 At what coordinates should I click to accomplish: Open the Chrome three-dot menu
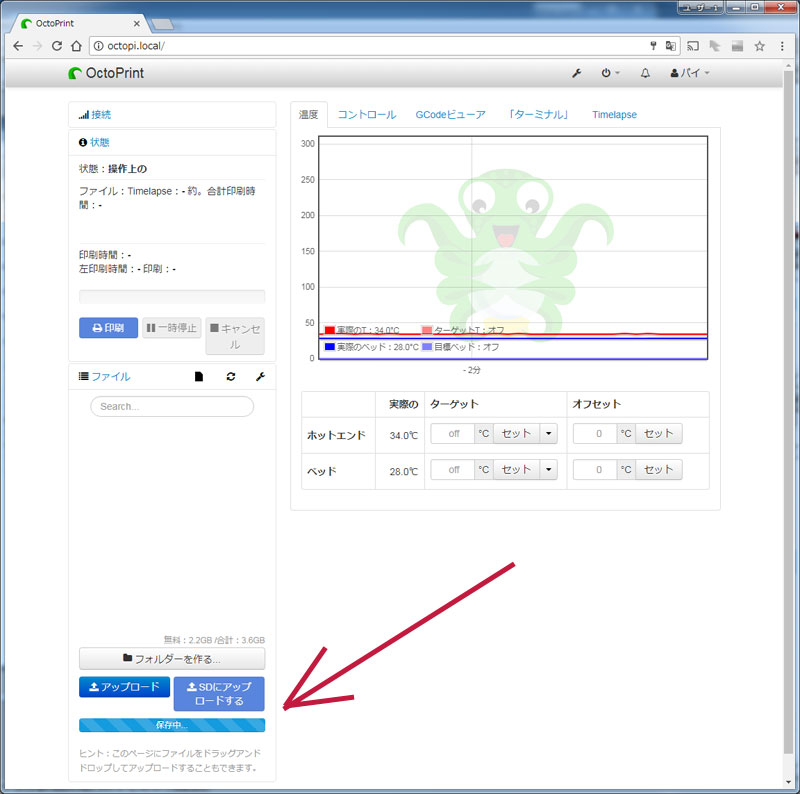pos(782,46)
